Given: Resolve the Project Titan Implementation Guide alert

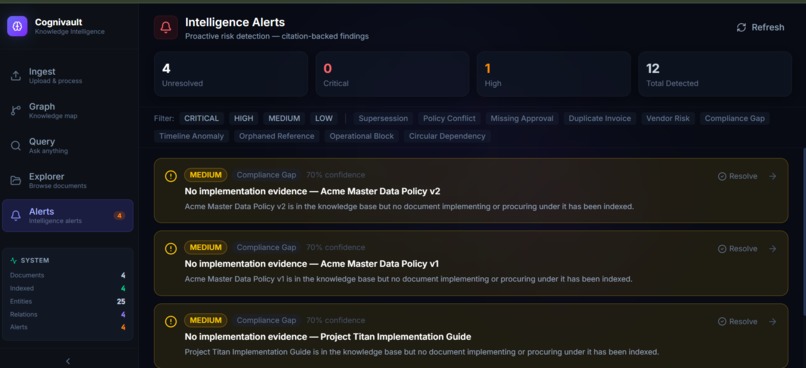Looking at the screenshot, I should pos(738,322).
